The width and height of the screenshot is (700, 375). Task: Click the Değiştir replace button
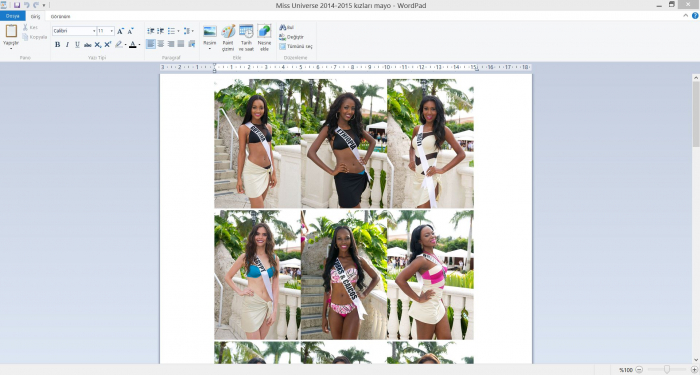tap(292, 37)
